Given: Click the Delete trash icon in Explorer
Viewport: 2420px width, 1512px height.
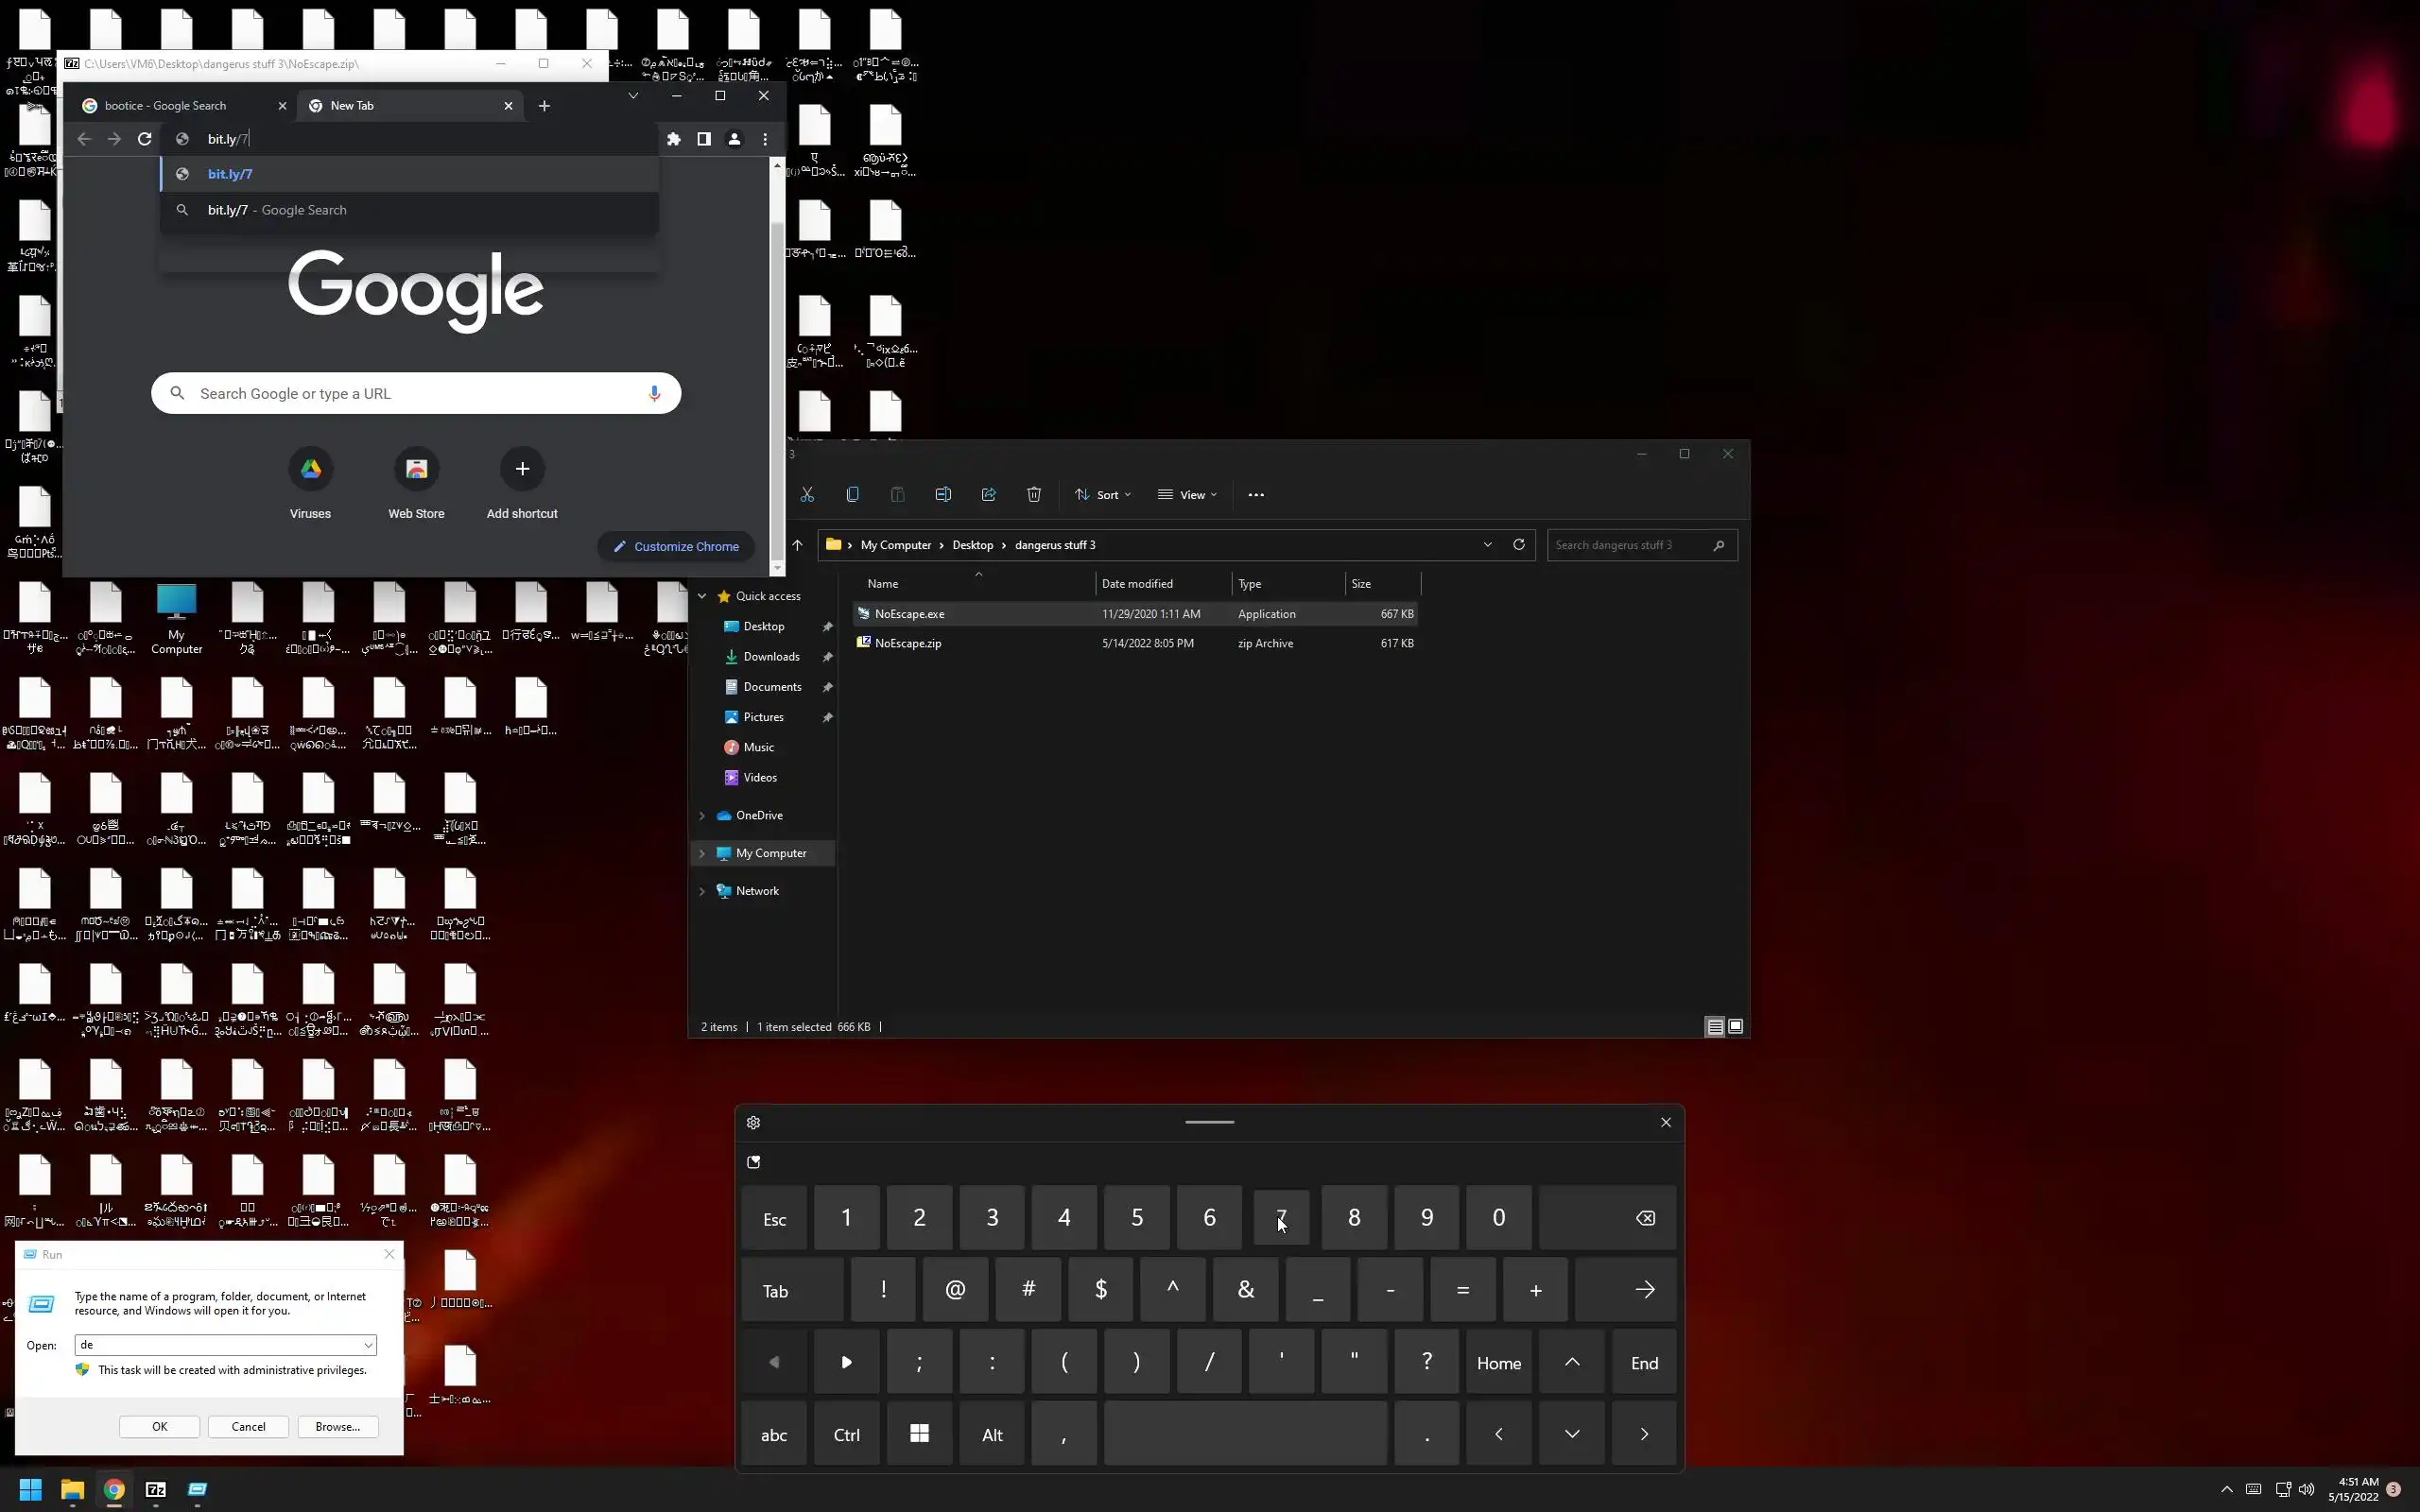Looking at the screenshot, I should 1034,495.
